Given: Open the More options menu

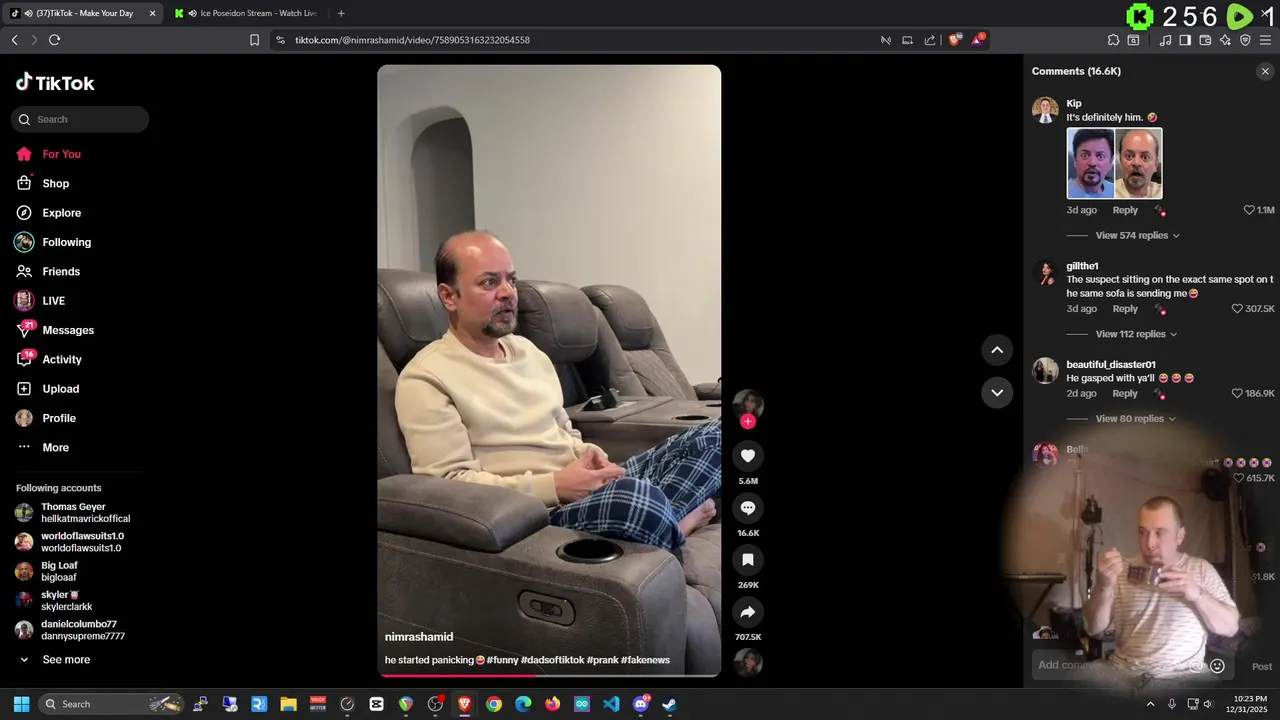Looking at the screenshot, I should pos(55,447).
